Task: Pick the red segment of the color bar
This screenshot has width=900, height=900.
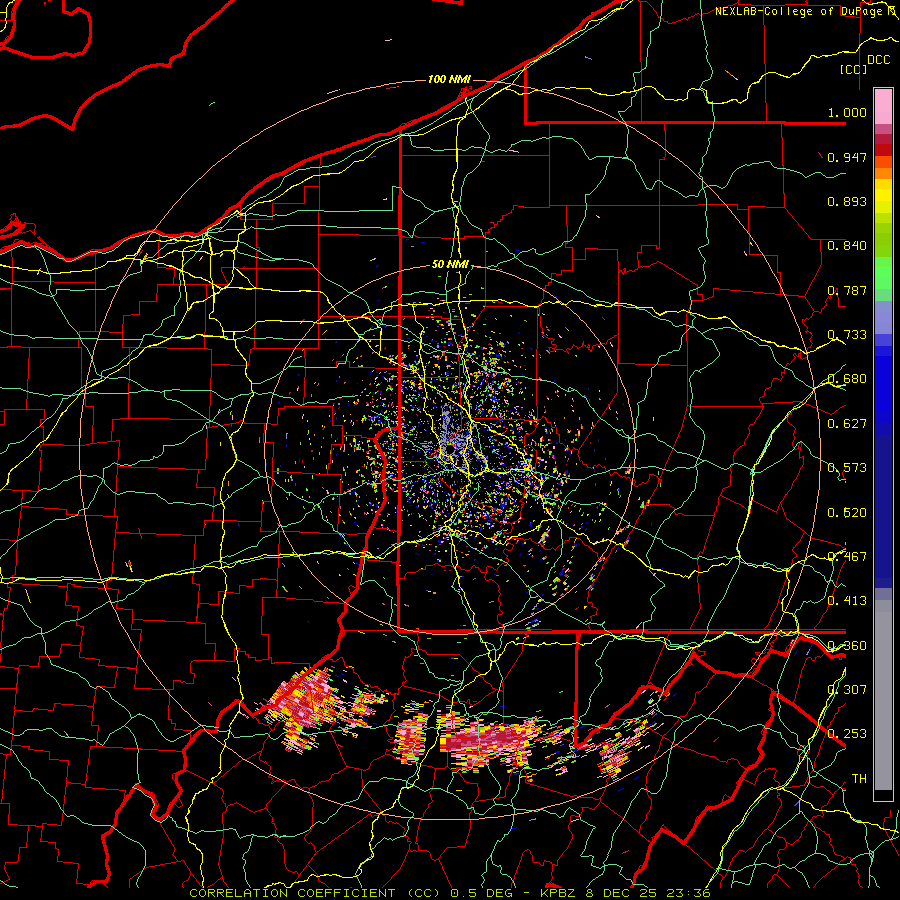Action: pos(883,150)
